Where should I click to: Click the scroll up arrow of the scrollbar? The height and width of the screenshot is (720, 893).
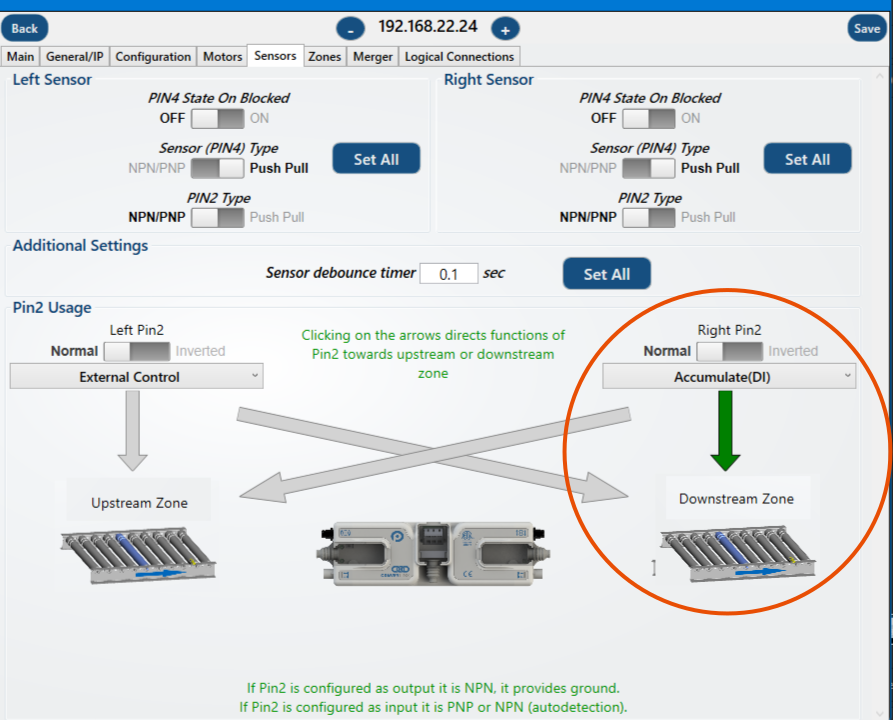click(879, 76)
